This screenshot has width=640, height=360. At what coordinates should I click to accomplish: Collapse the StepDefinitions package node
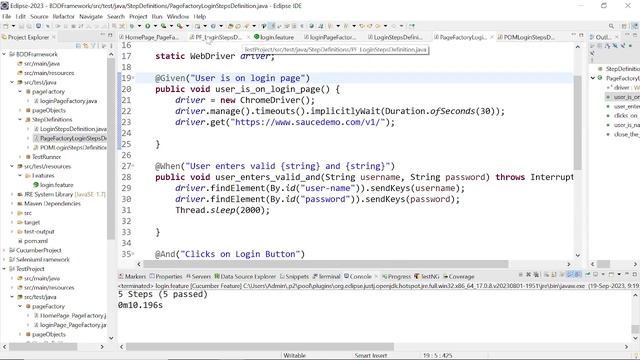coord(20,120)
